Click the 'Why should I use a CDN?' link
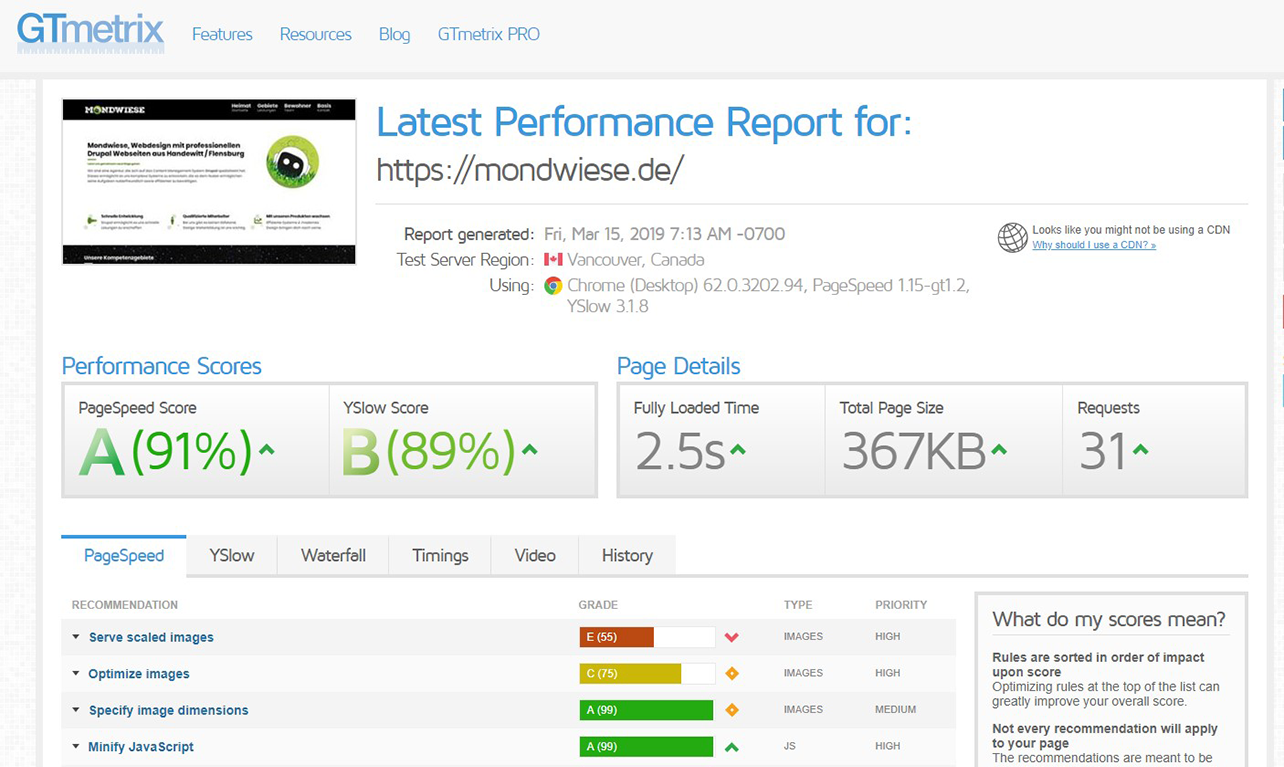This screenshot has height=767, width=1284. [x=1094, y=245]
